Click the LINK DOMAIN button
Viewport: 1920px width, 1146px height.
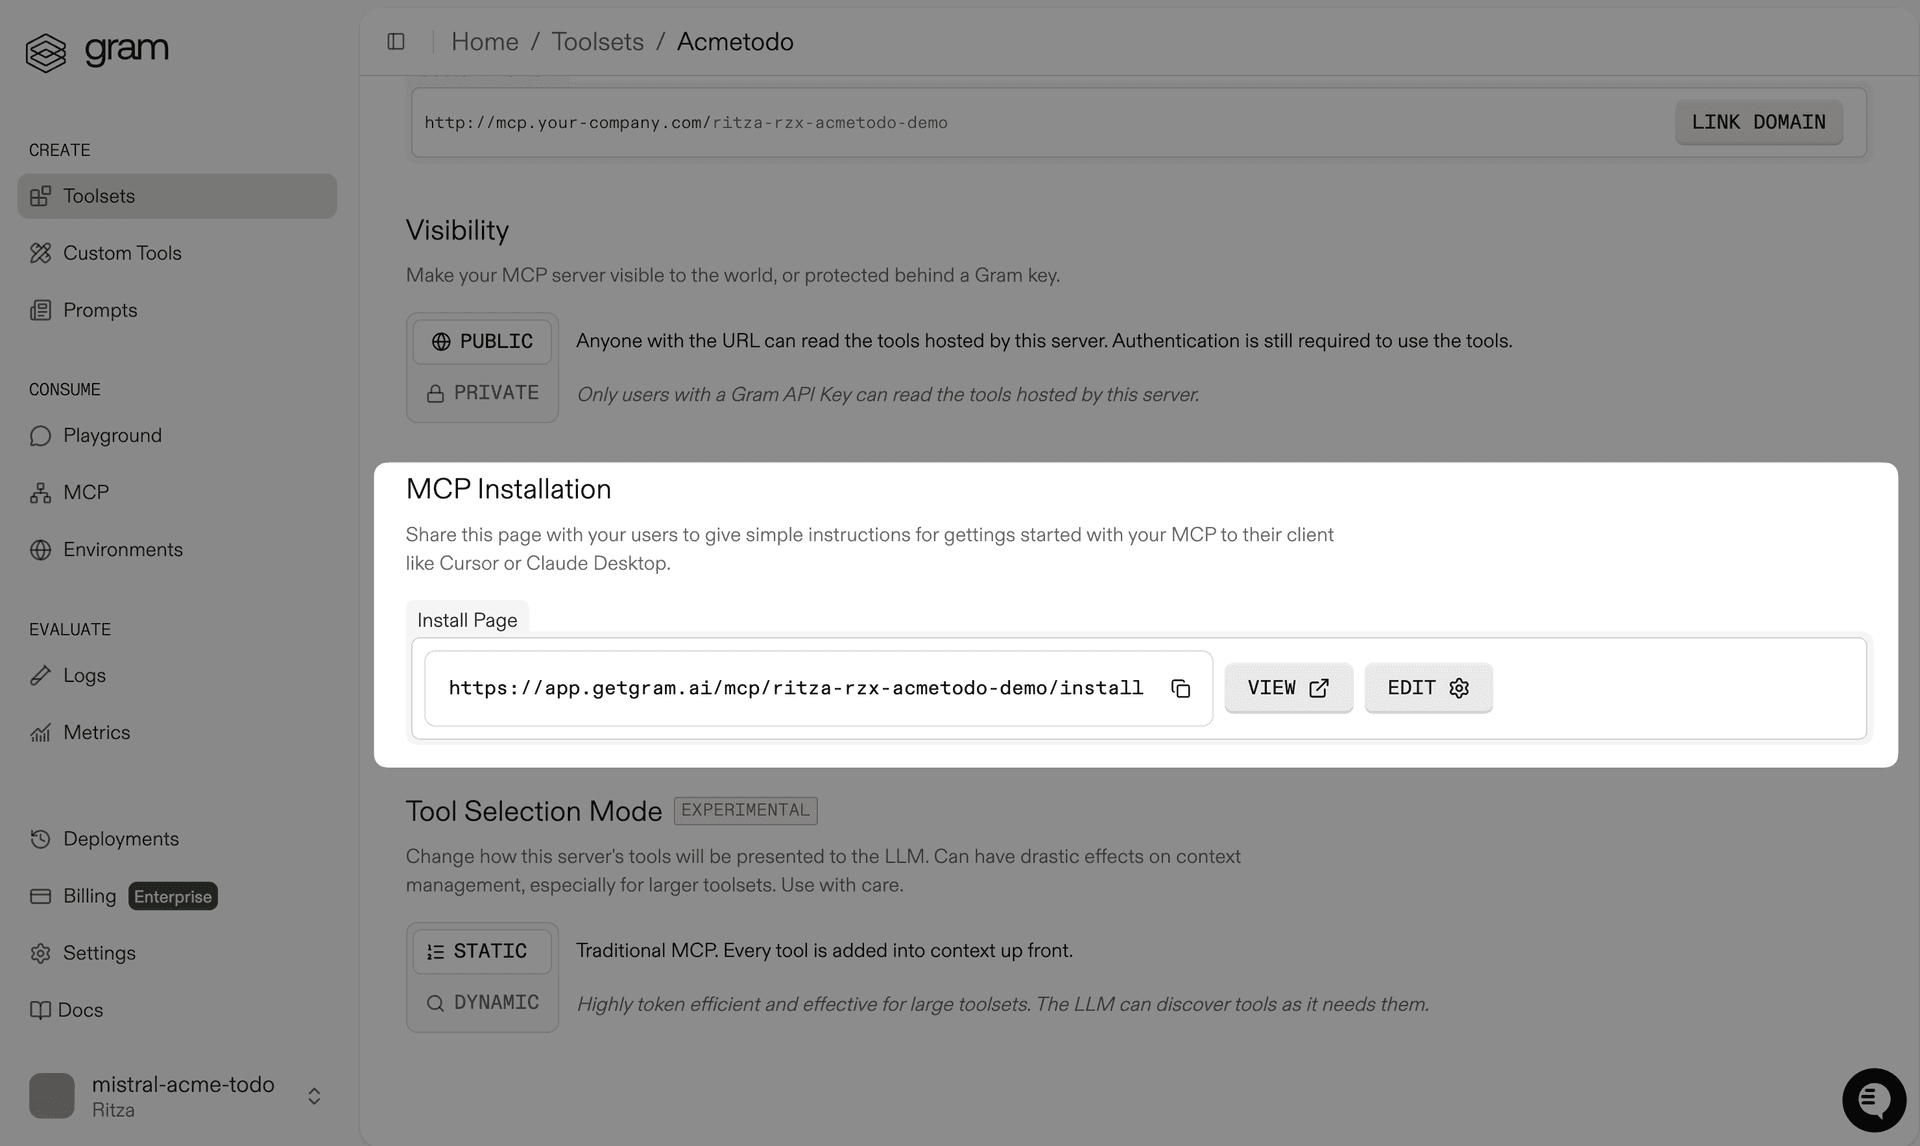pyautogui.click(x=1758, y=122)
